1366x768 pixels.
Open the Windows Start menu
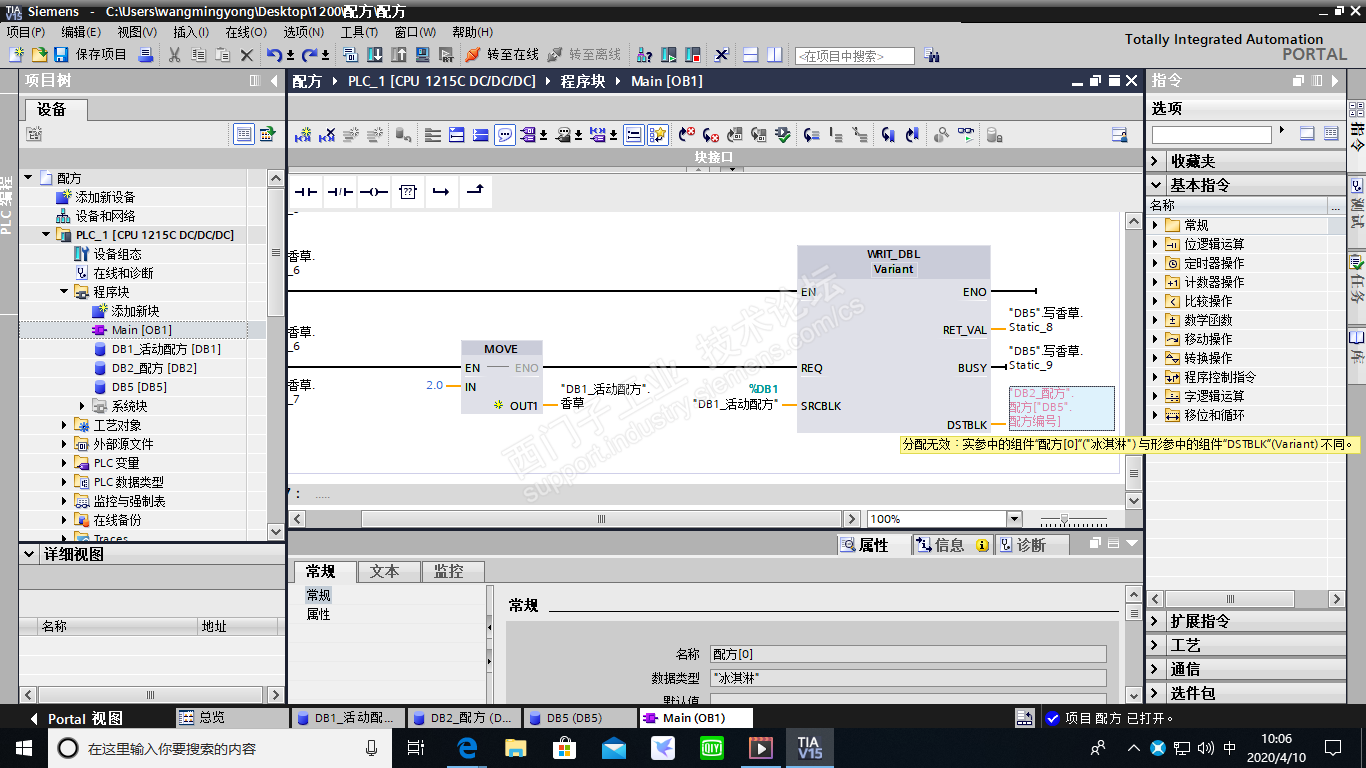(x=23, y=747)
